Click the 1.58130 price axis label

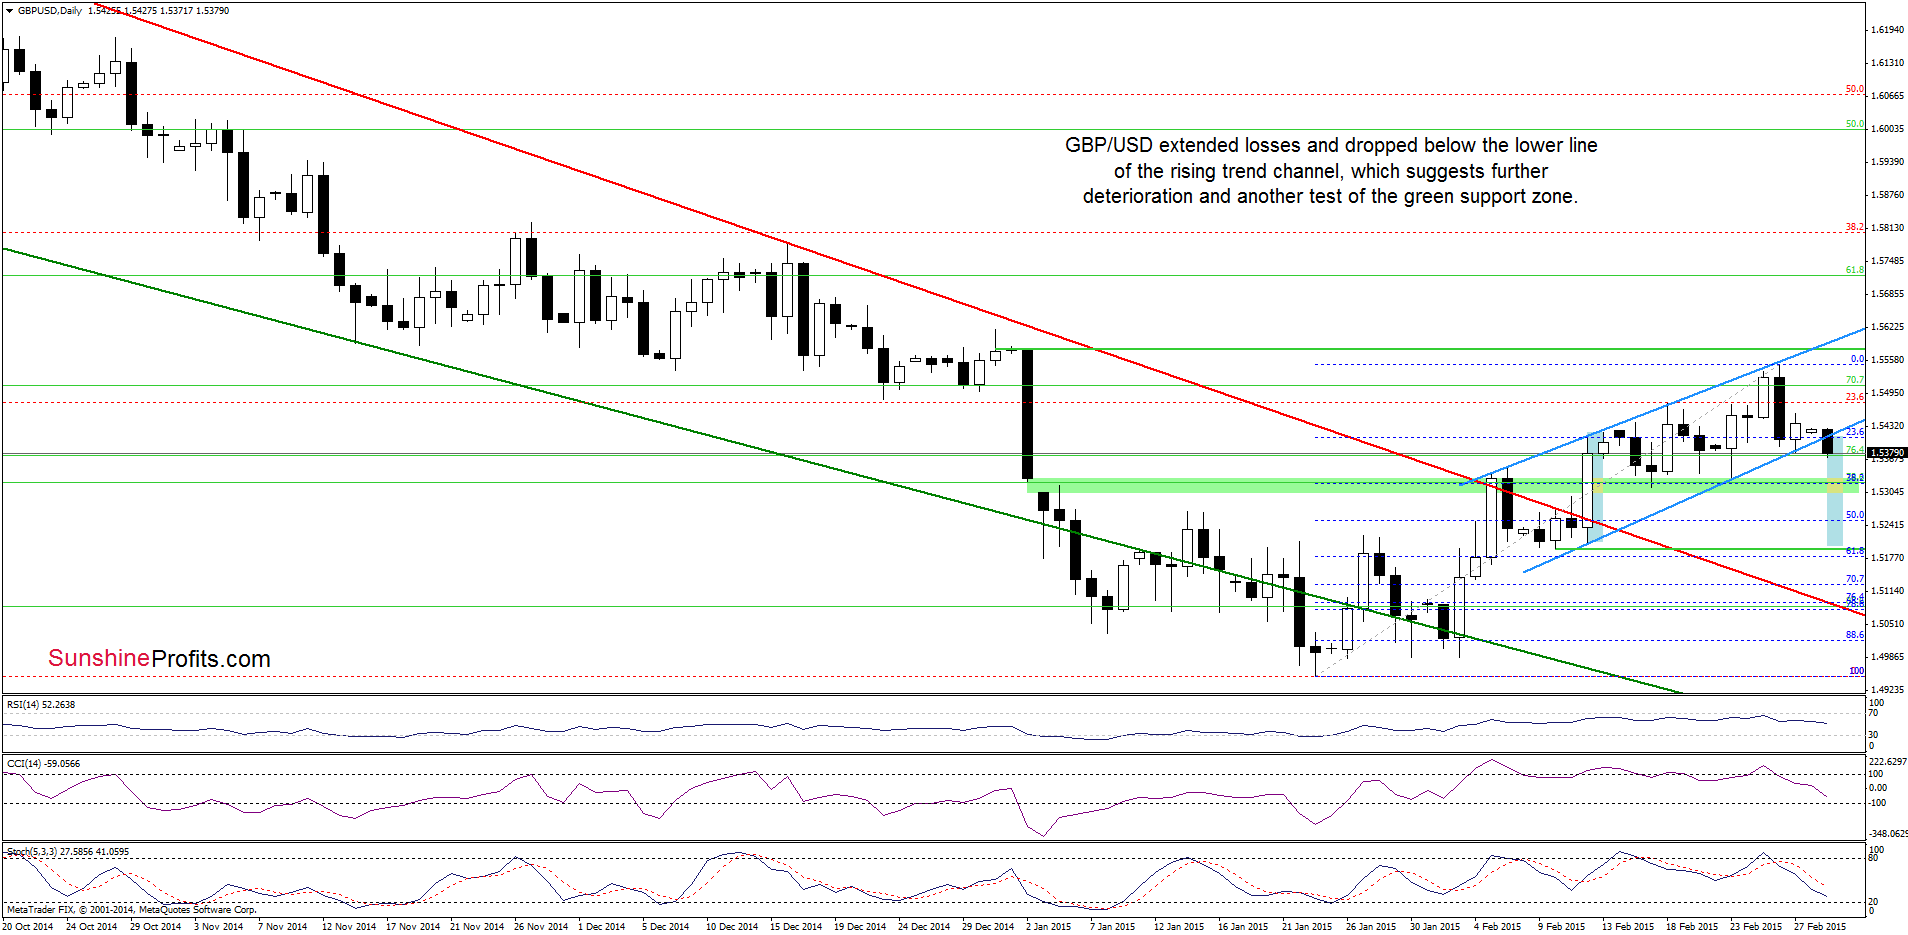(1887, 228)
